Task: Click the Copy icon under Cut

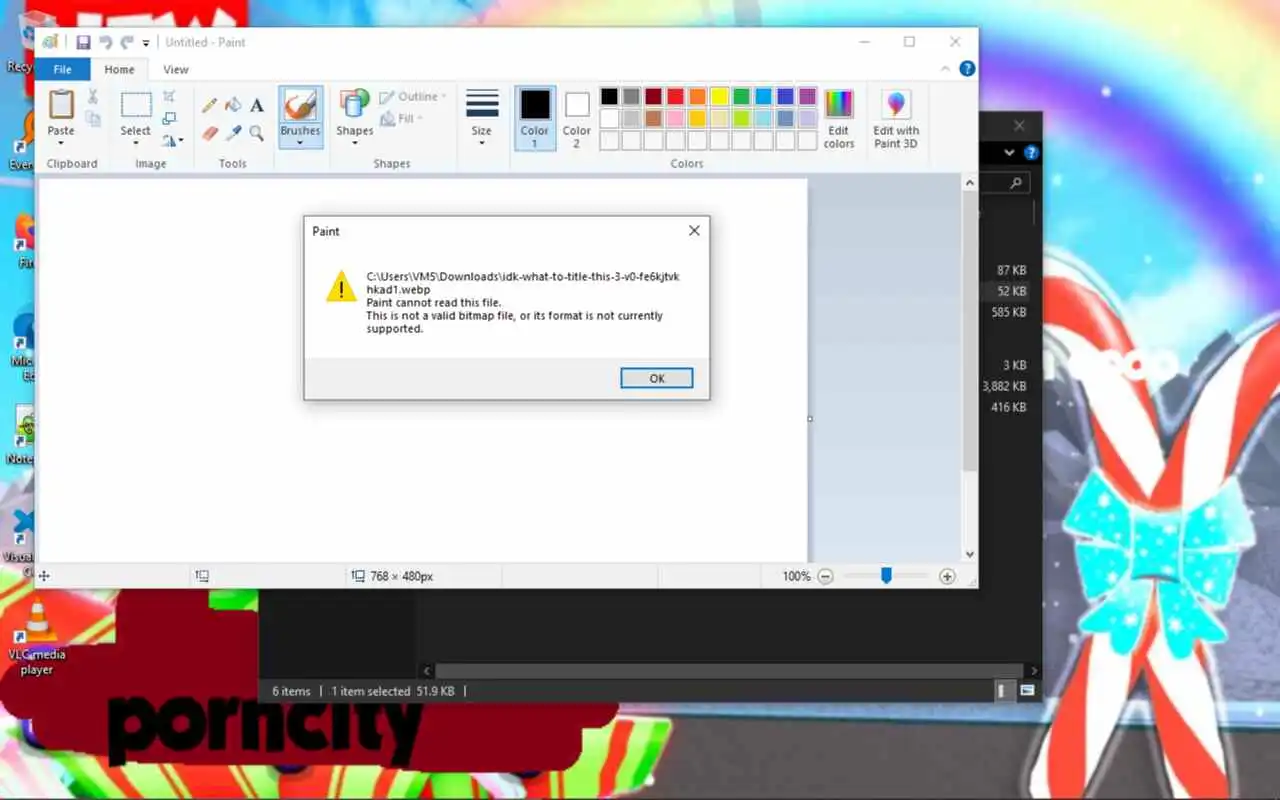Action: click(x=93, y=119)
